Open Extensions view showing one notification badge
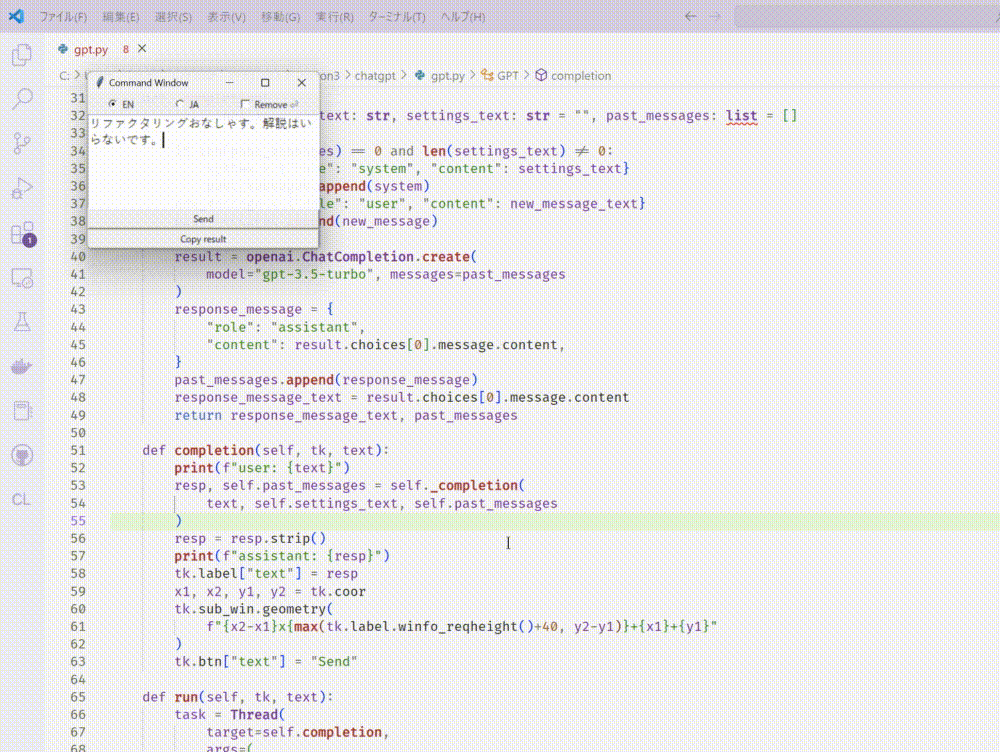 pos(21,234)
